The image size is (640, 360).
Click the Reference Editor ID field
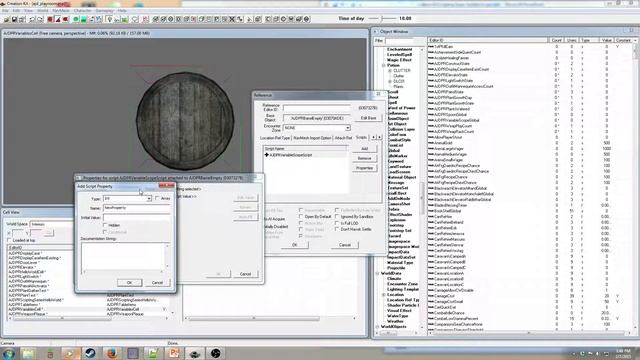tap(317, 108)
